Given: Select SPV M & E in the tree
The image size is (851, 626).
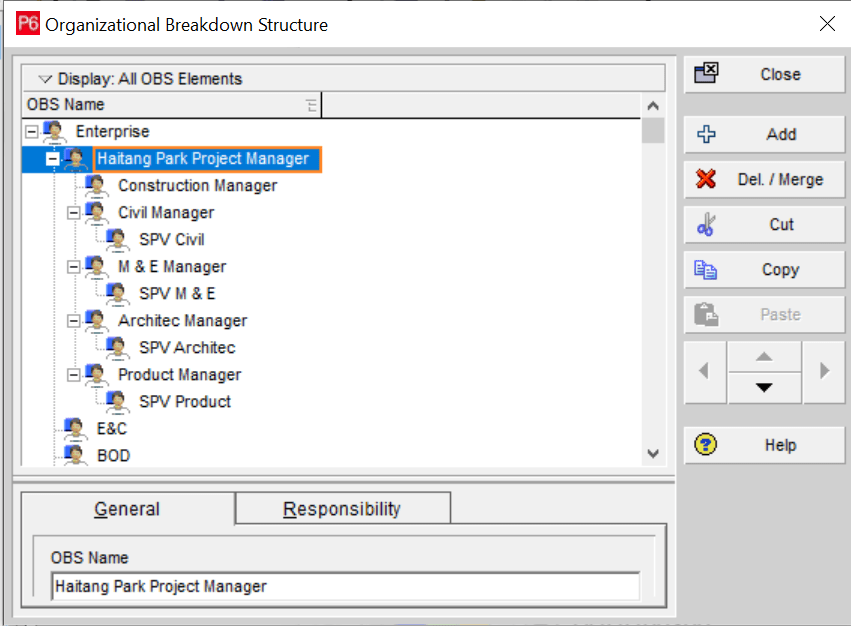Looking at the screenshot, I should click(x=177, y=294).
